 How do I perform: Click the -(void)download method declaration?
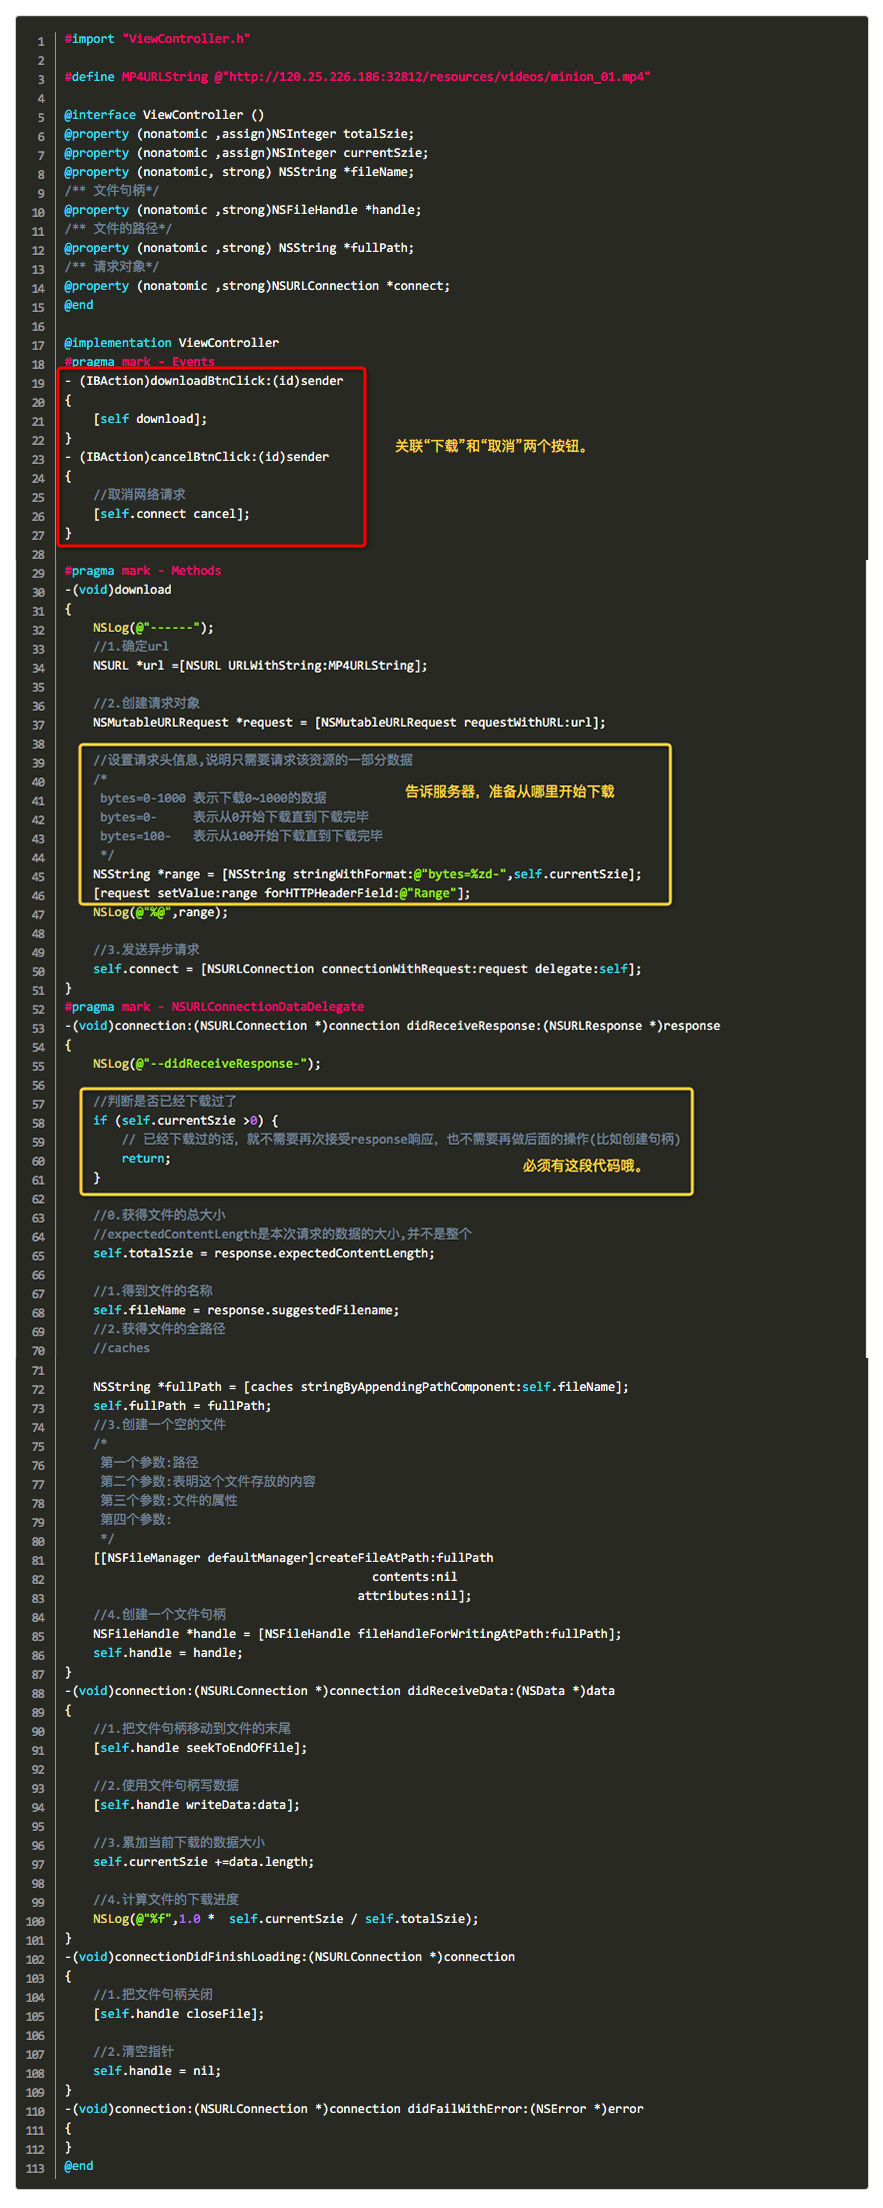118,590
